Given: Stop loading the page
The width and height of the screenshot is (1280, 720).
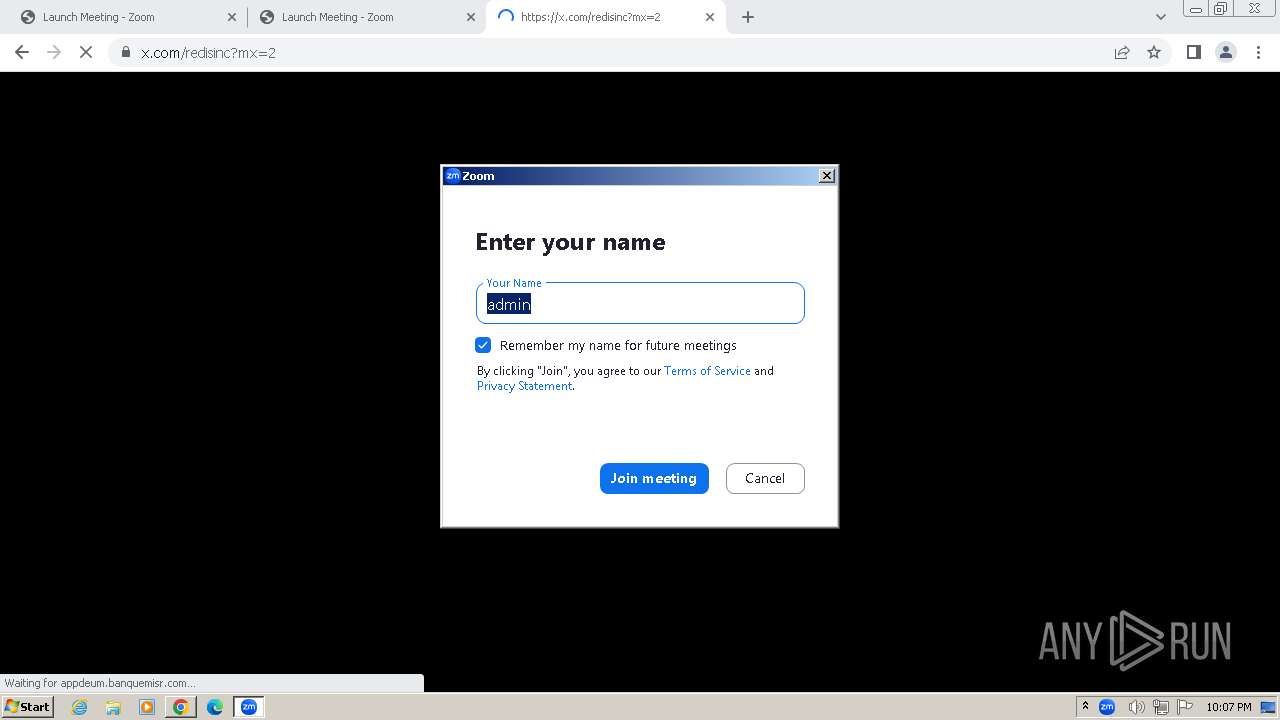Looking at the screenshot, I should tap(86, 52).
